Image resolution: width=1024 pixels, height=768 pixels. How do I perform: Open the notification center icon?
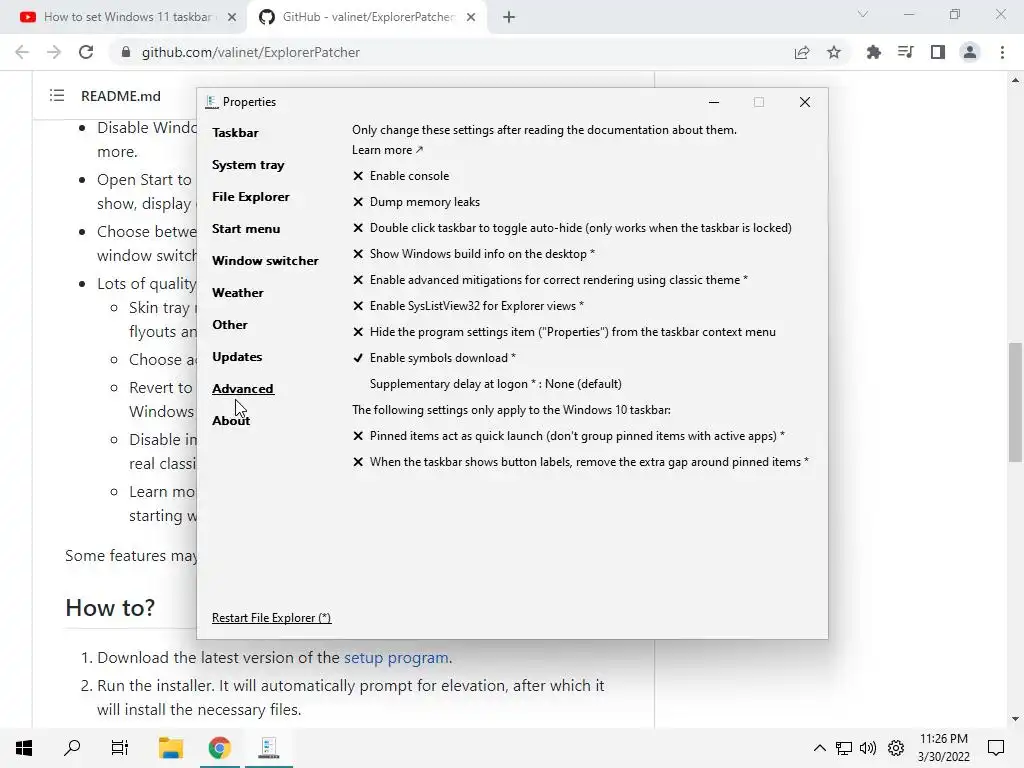coord(996,748)
